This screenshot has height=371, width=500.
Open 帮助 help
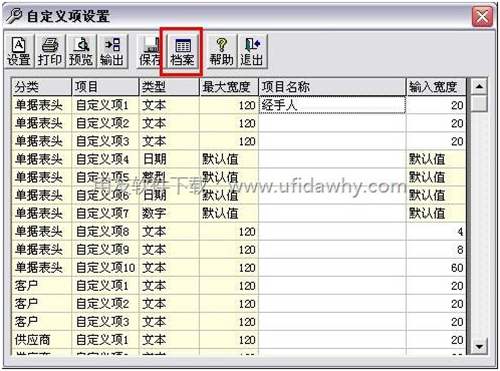221,51
